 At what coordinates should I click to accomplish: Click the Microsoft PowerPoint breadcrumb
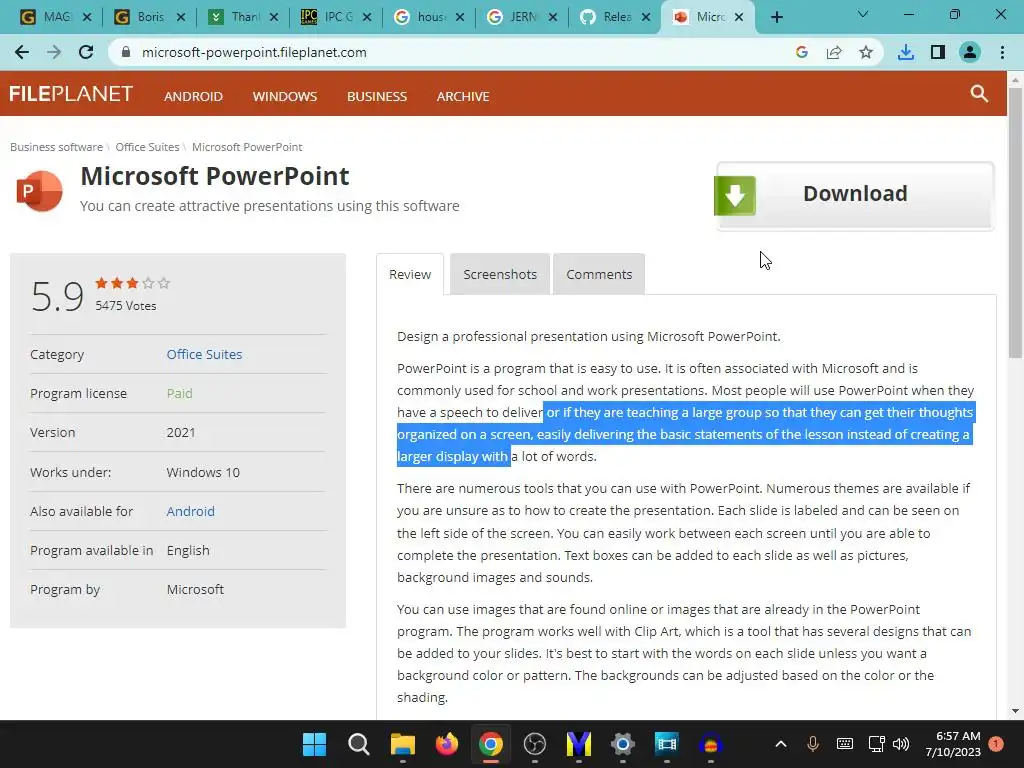tap(247, 147)
